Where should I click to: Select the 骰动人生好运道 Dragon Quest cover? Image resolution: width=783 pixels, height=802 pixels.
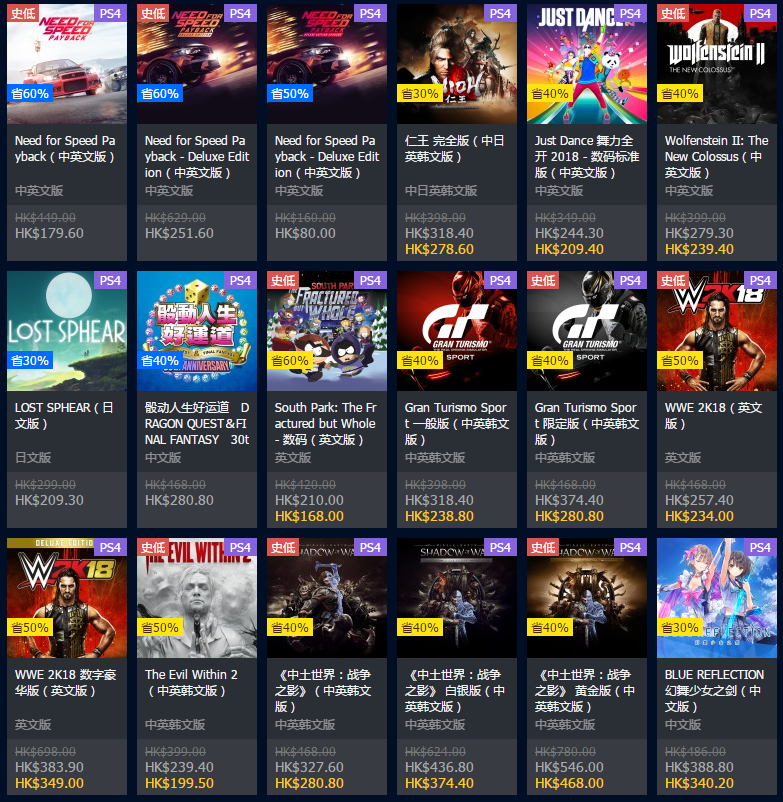[197, 331]
